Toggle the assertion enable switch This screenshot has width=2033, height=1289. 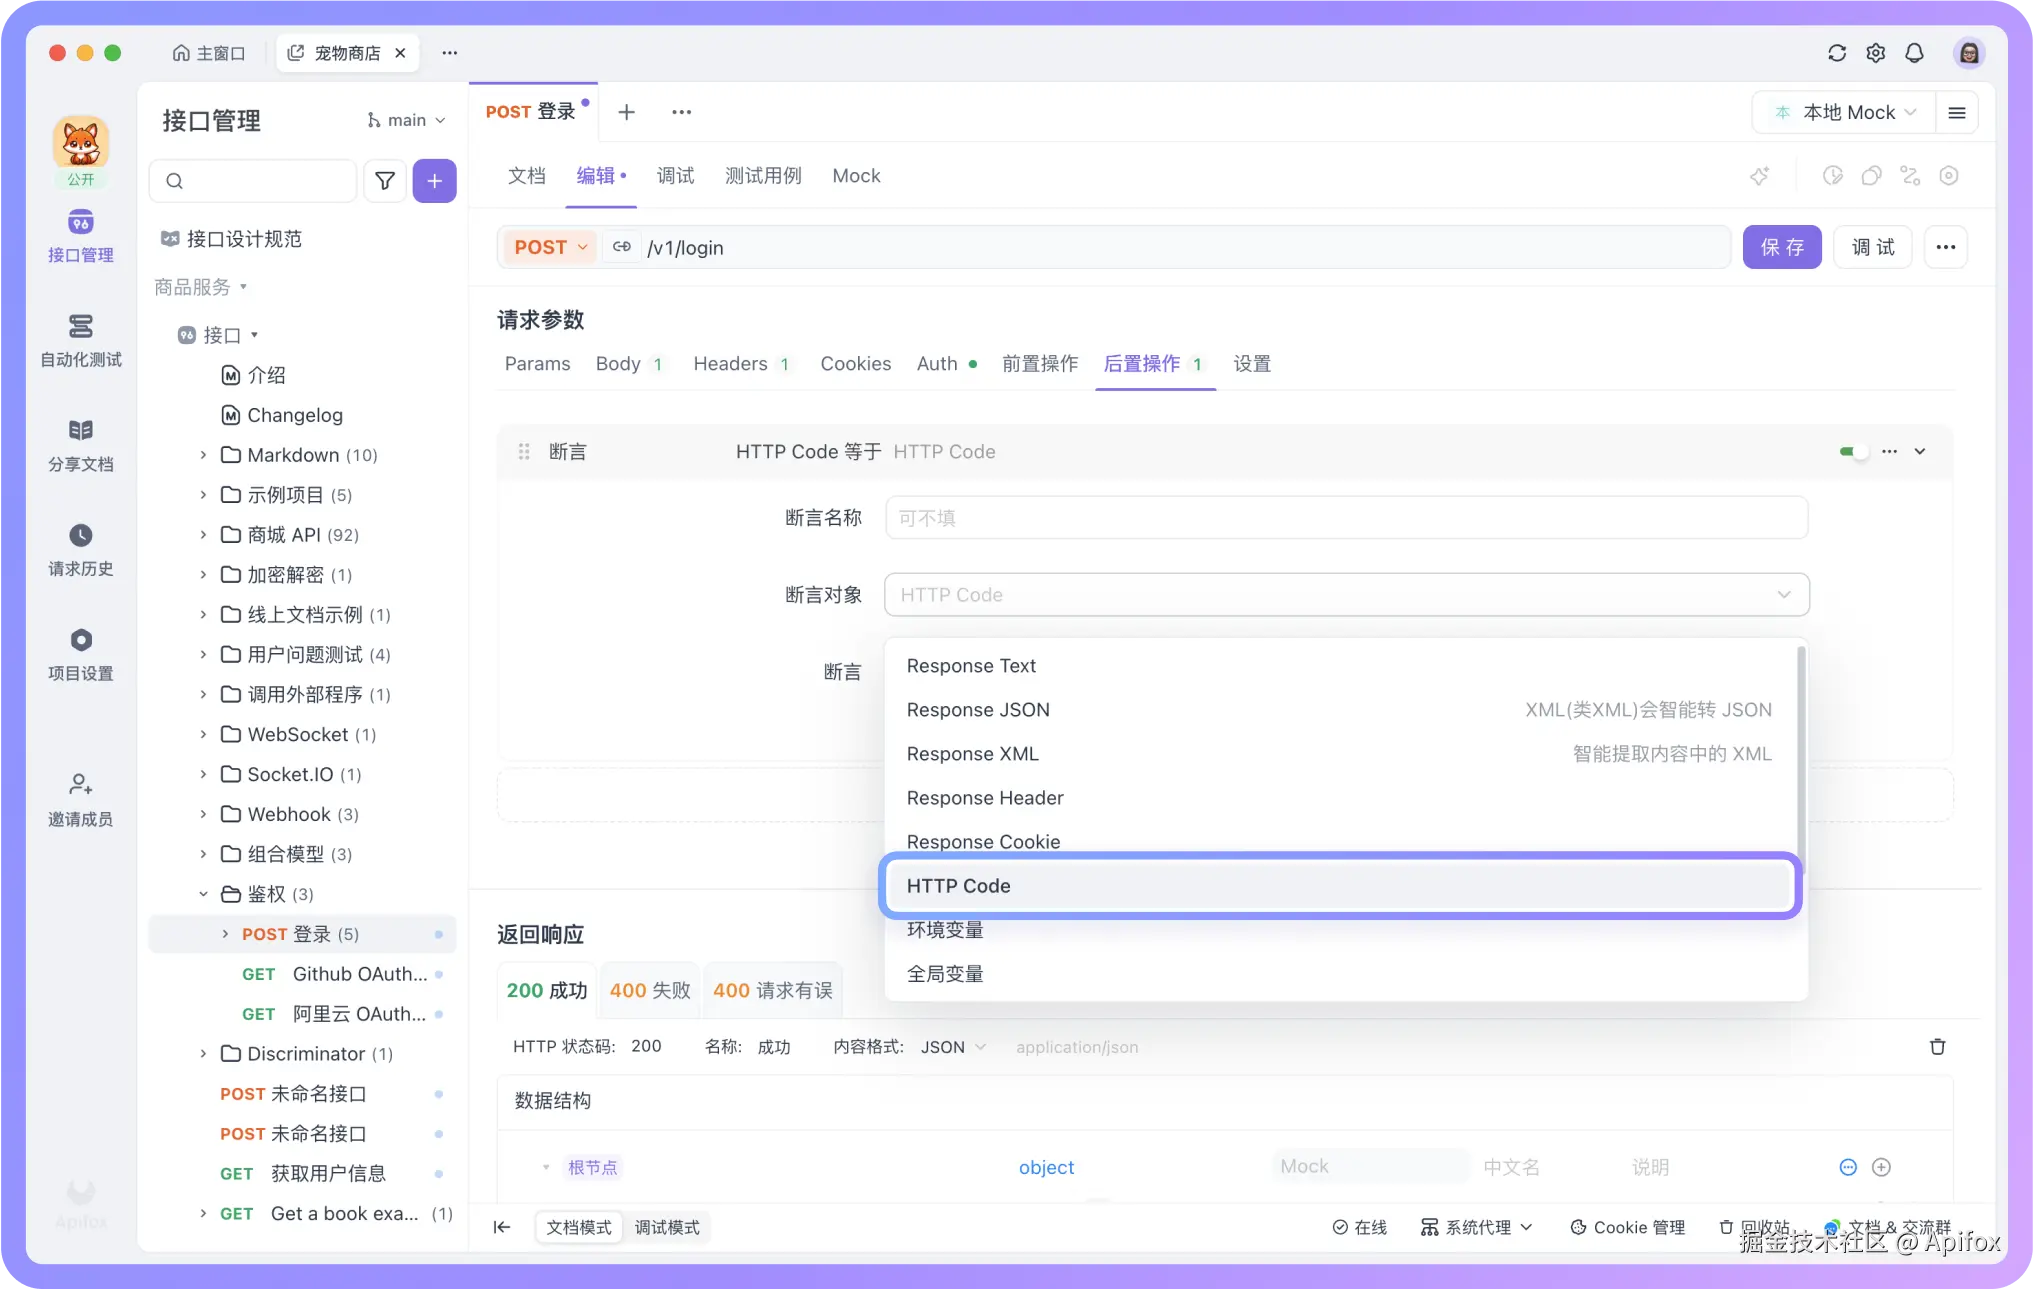point(1852,451)
